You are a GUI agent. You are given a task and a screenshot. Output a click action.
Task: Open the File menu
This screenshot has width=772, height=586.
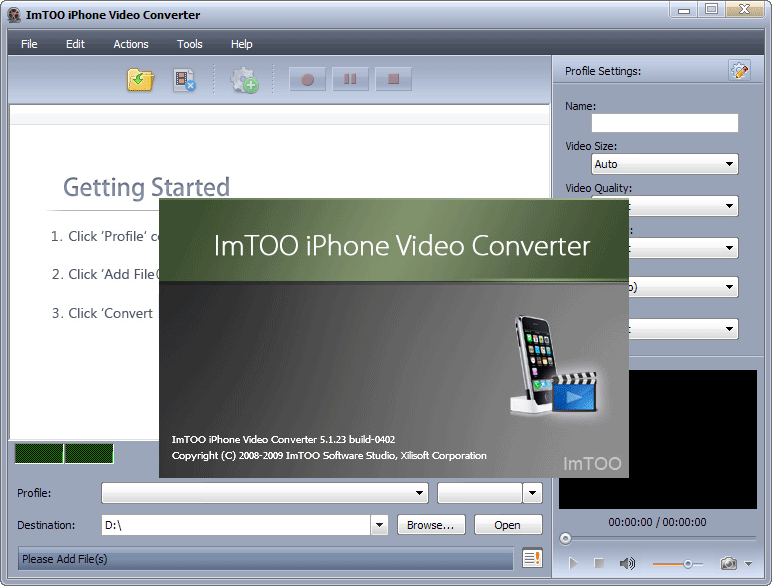[29, 44]
